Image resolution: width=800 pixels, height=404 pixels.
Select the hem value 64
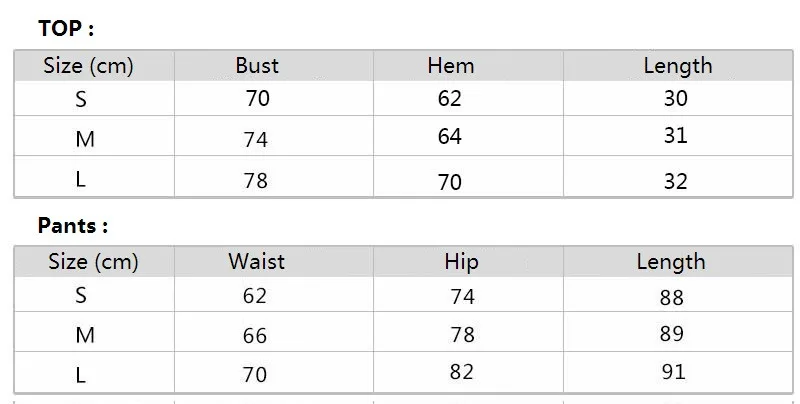click(449, 136)
